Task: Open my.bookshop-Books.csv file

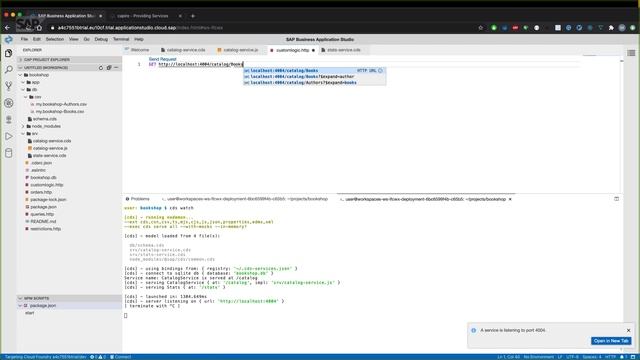Action: 60,112
